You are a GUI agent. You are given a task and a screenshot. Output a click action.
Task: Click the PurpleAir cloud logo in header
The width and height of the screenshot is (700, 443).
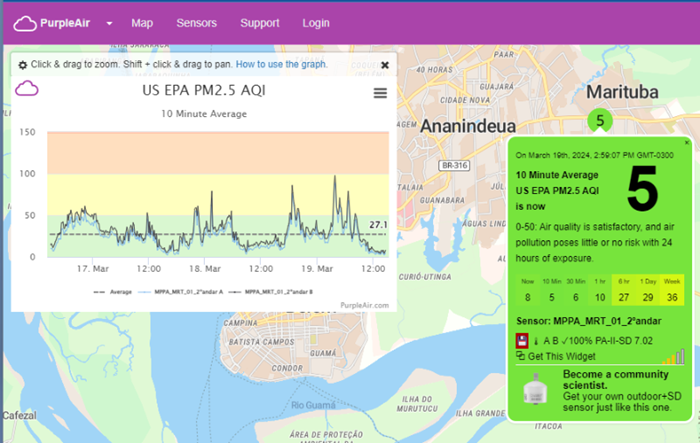click(25, 24)
